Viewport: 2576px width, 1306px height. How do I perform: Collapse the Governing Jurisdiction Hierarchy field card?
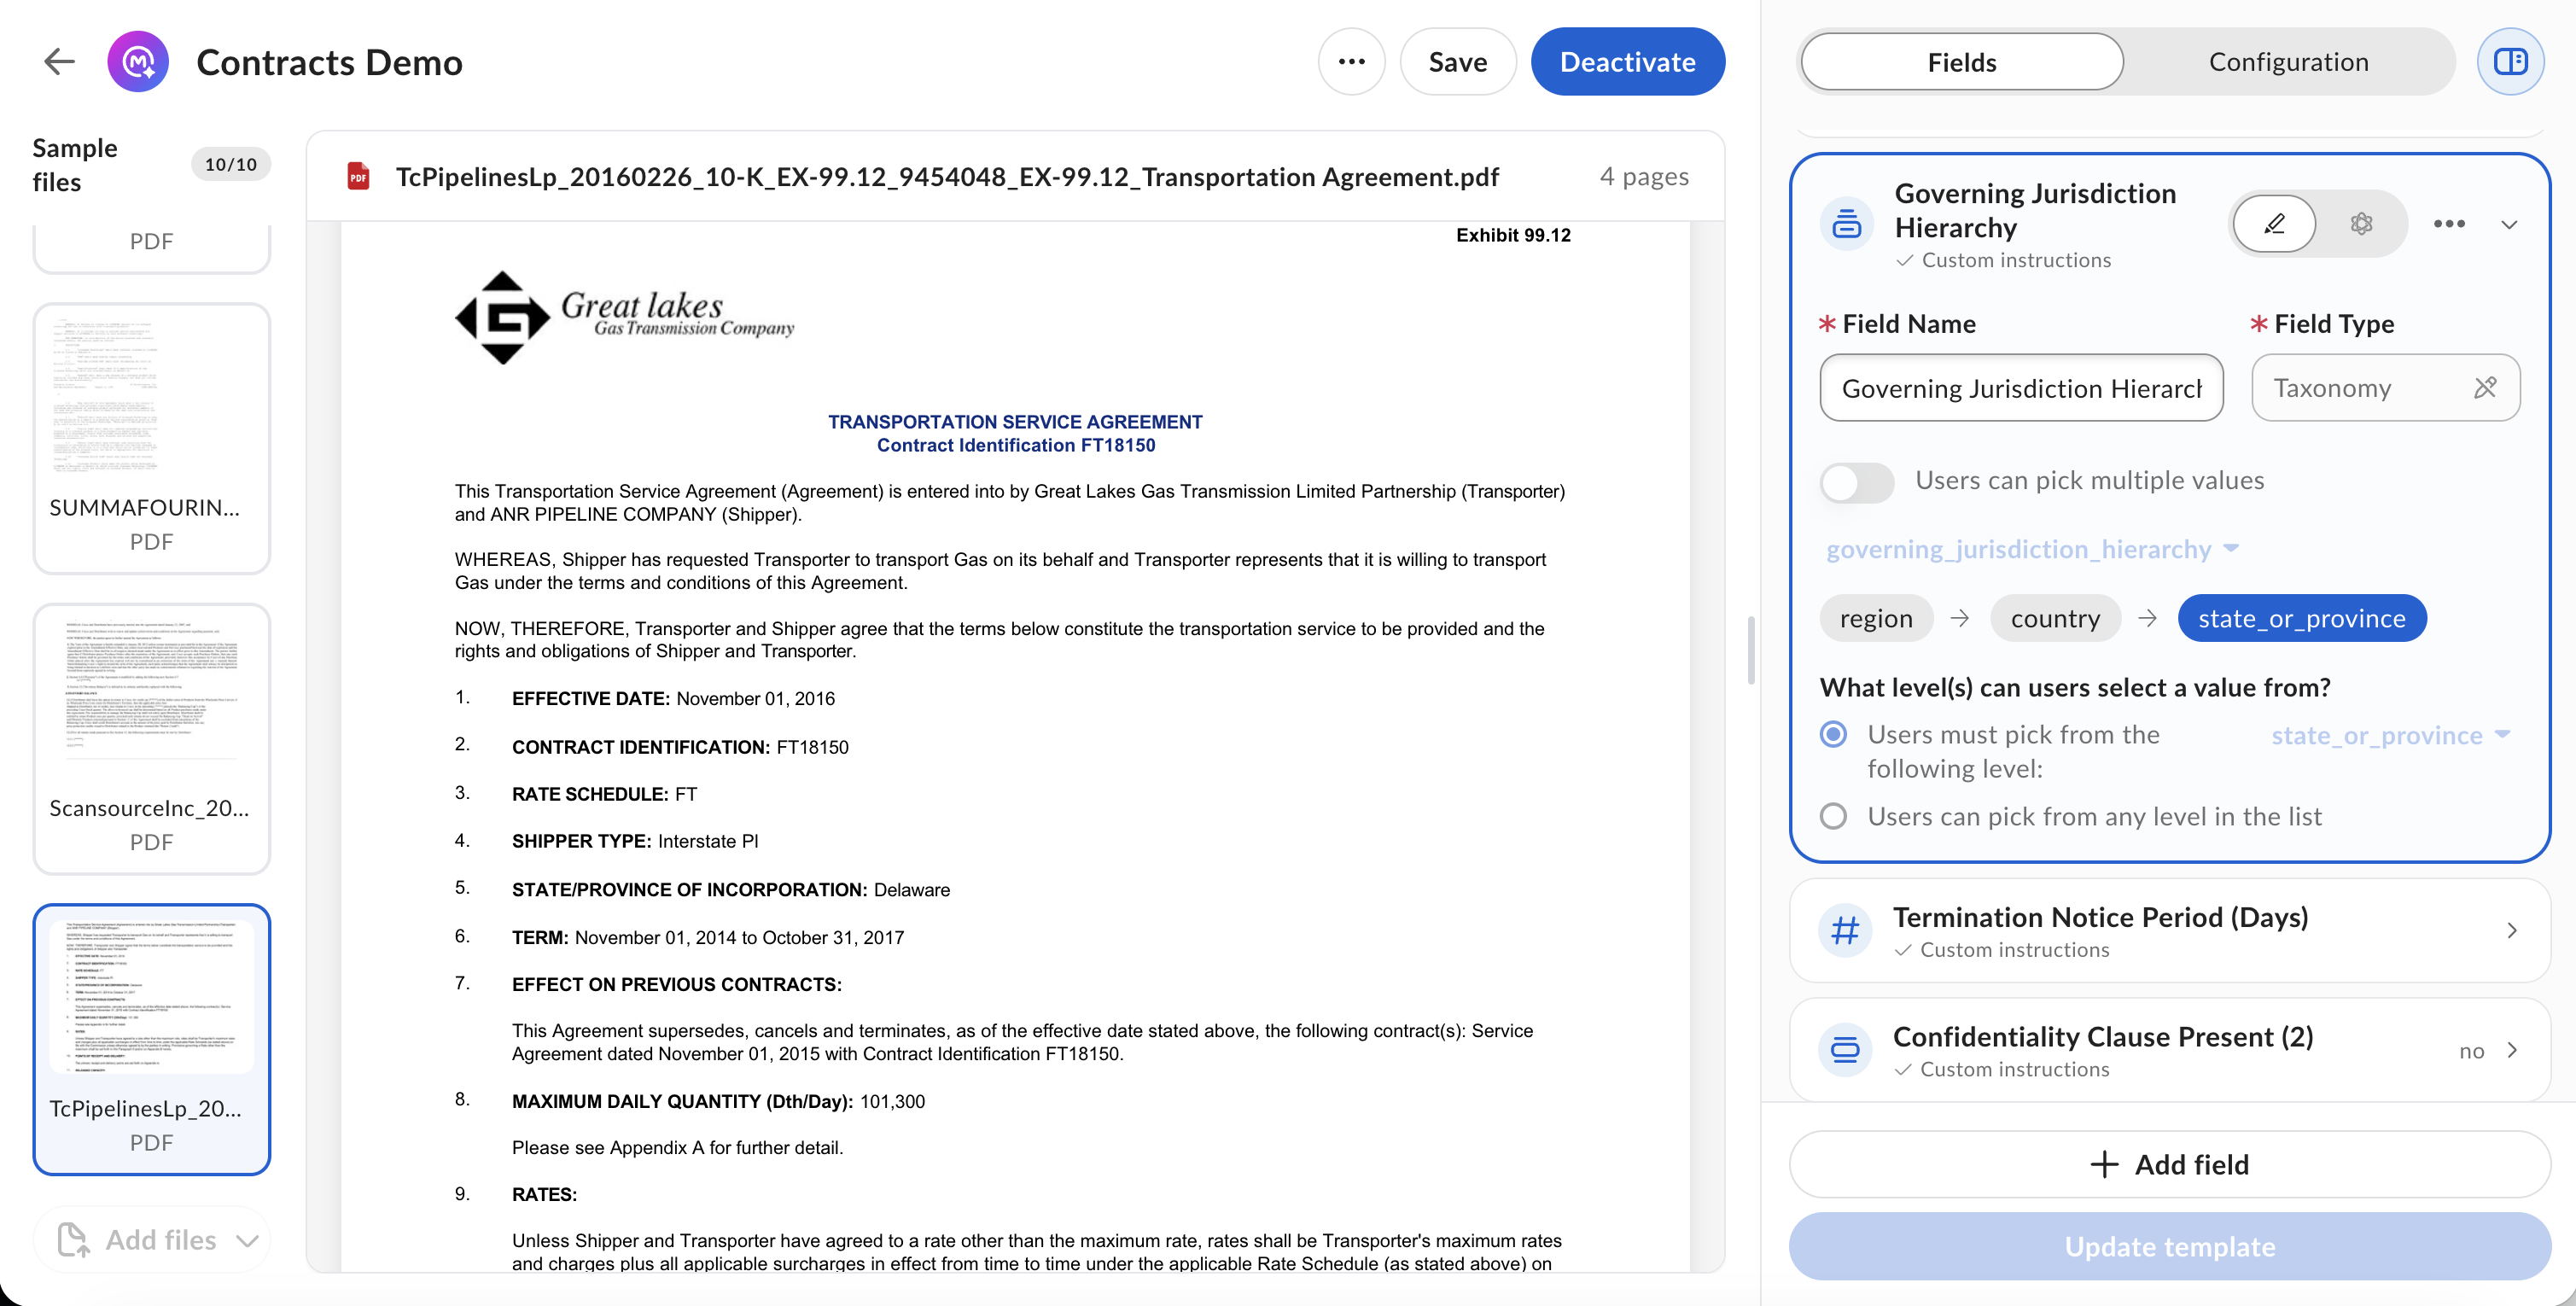coord(2509,224)
